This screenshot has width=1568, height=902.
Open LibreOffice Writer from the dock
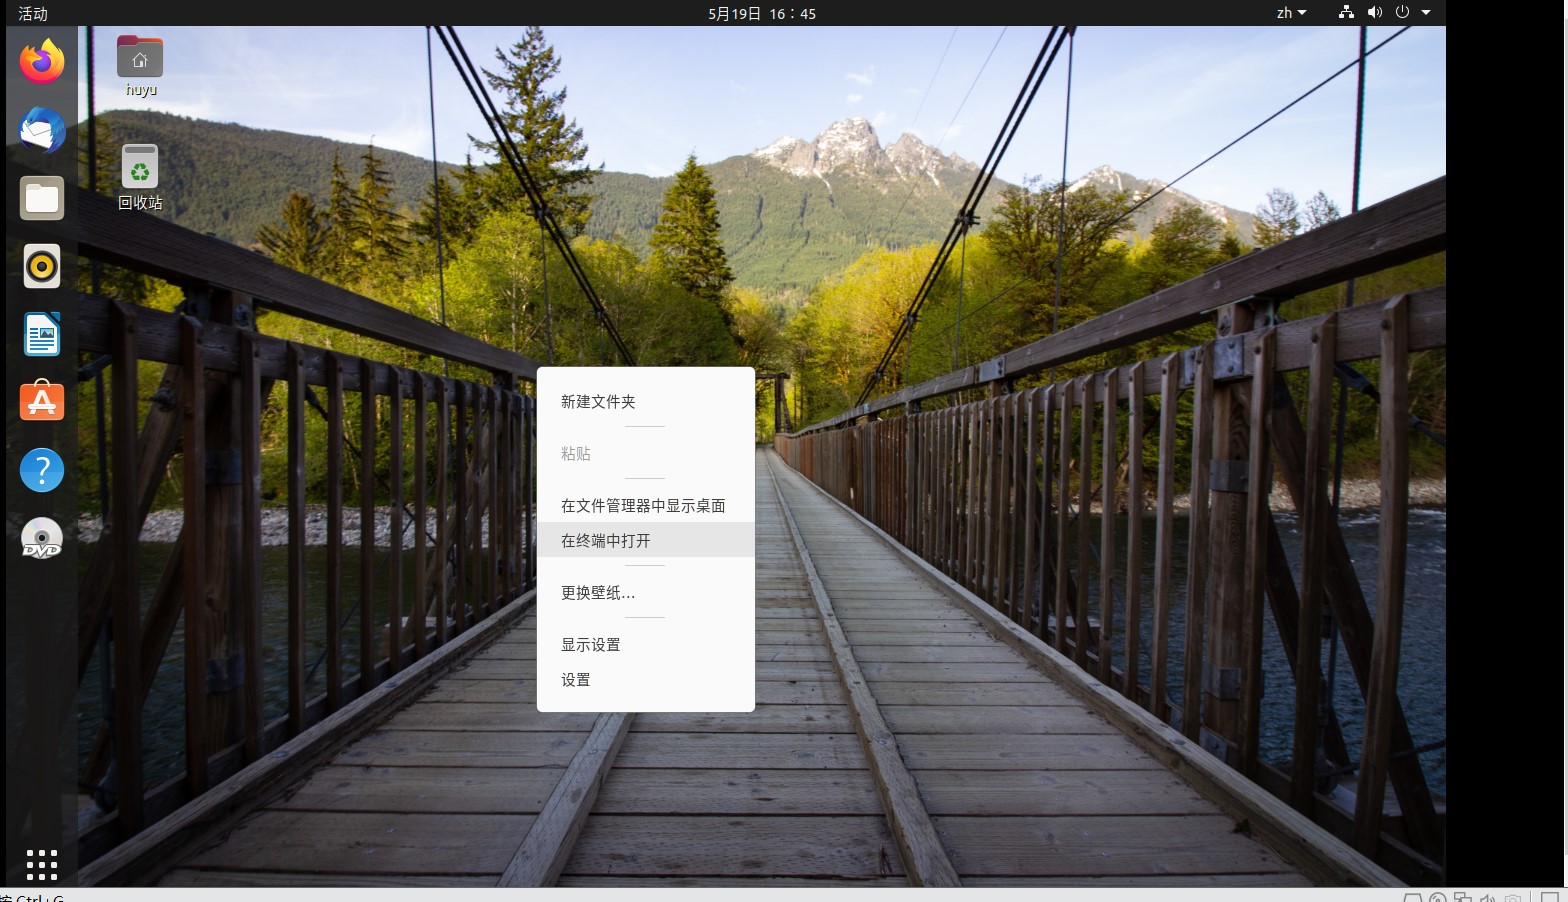tap(42, 334)
